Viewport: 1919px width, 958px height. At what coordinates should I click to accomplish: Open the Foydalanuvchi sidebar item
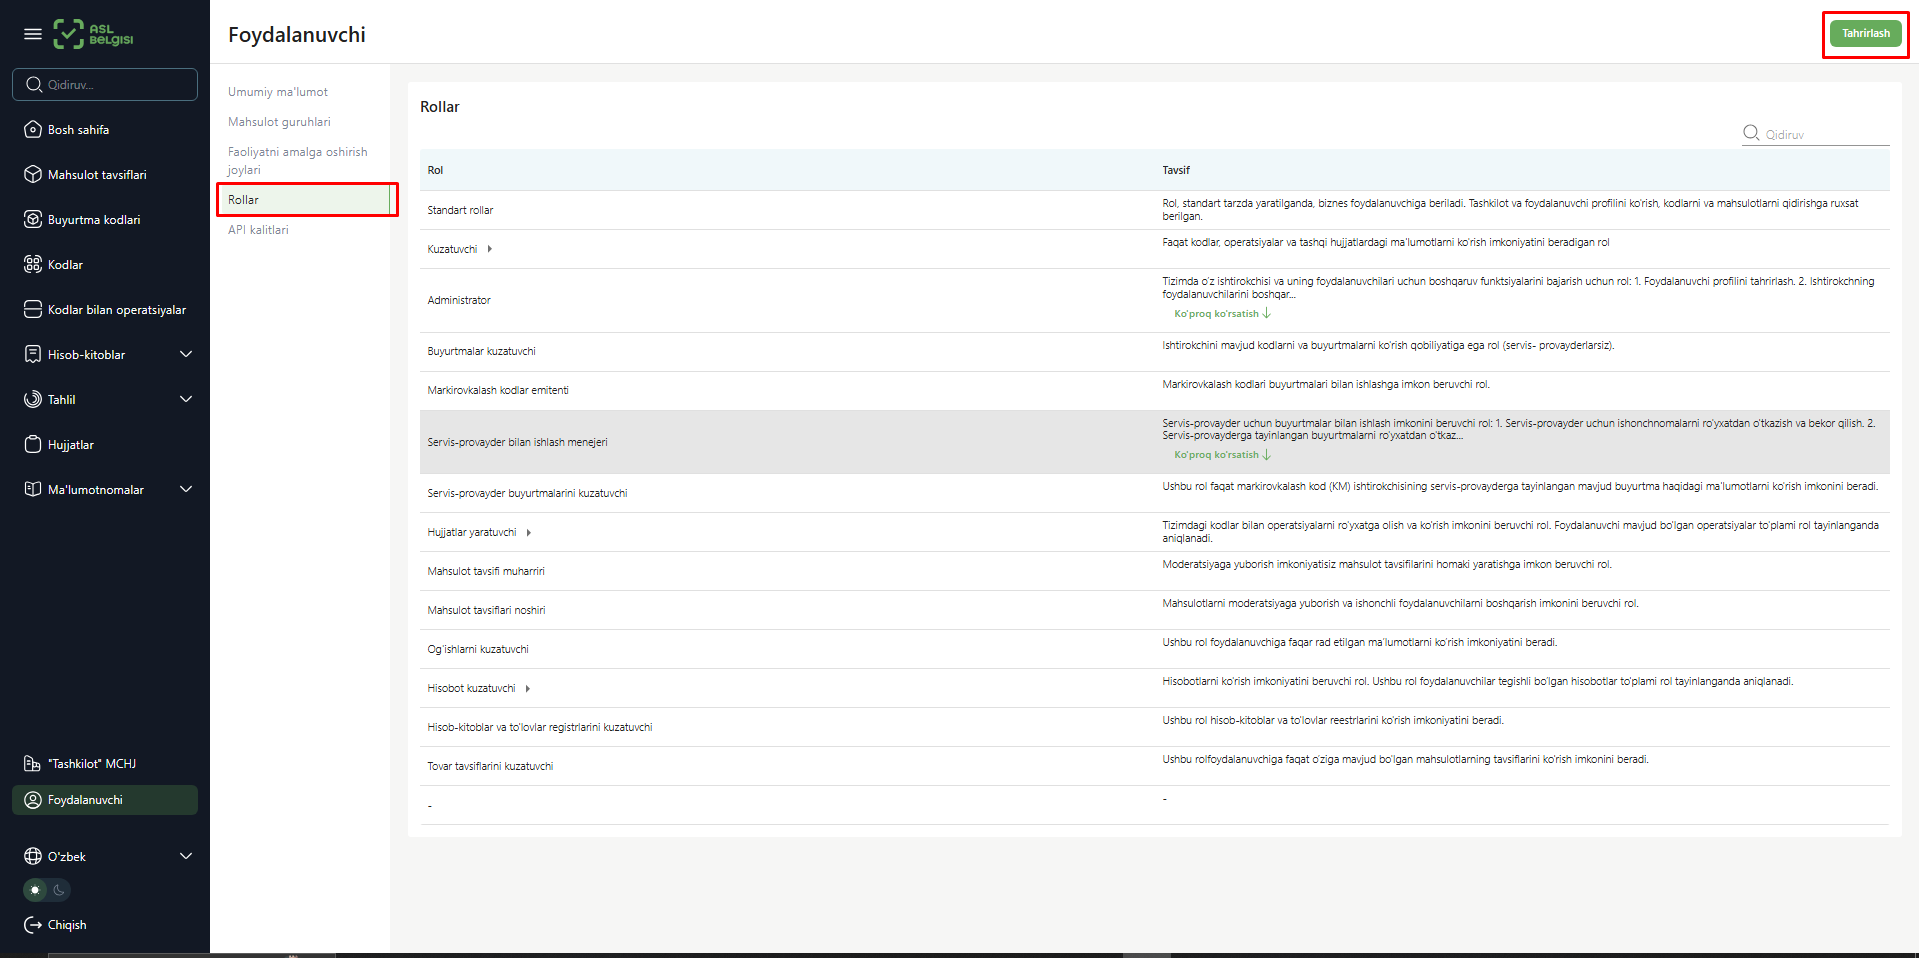[x=105, y=800]
